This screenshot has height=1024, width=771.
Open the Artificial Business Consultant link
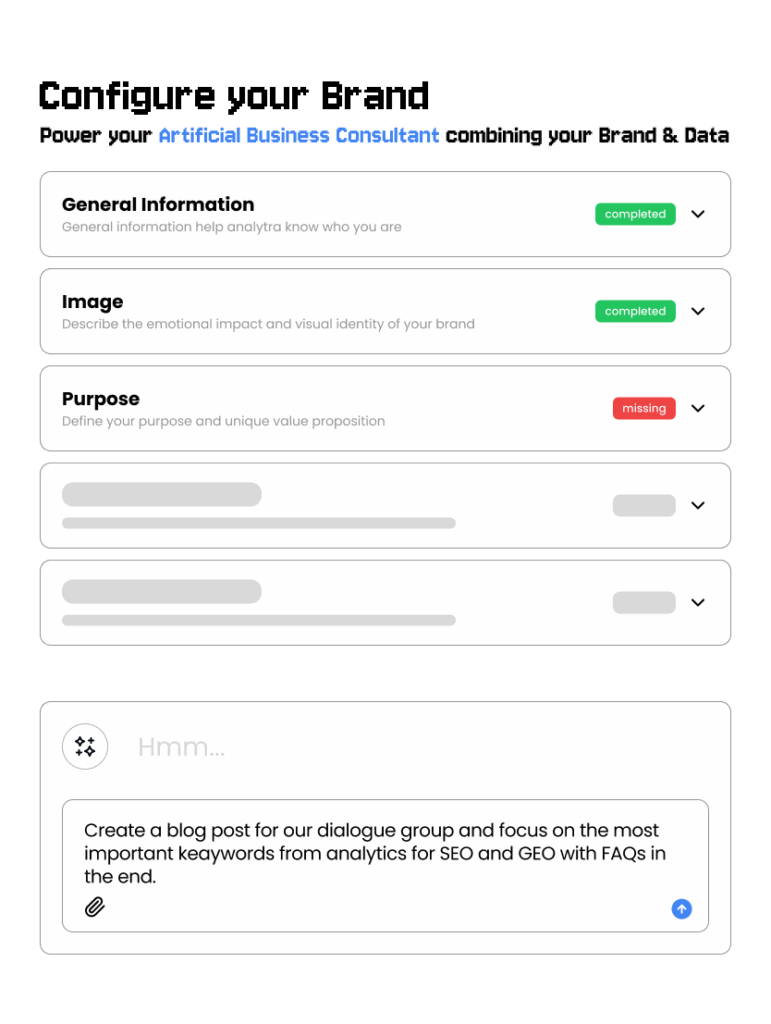click(298, 135)
